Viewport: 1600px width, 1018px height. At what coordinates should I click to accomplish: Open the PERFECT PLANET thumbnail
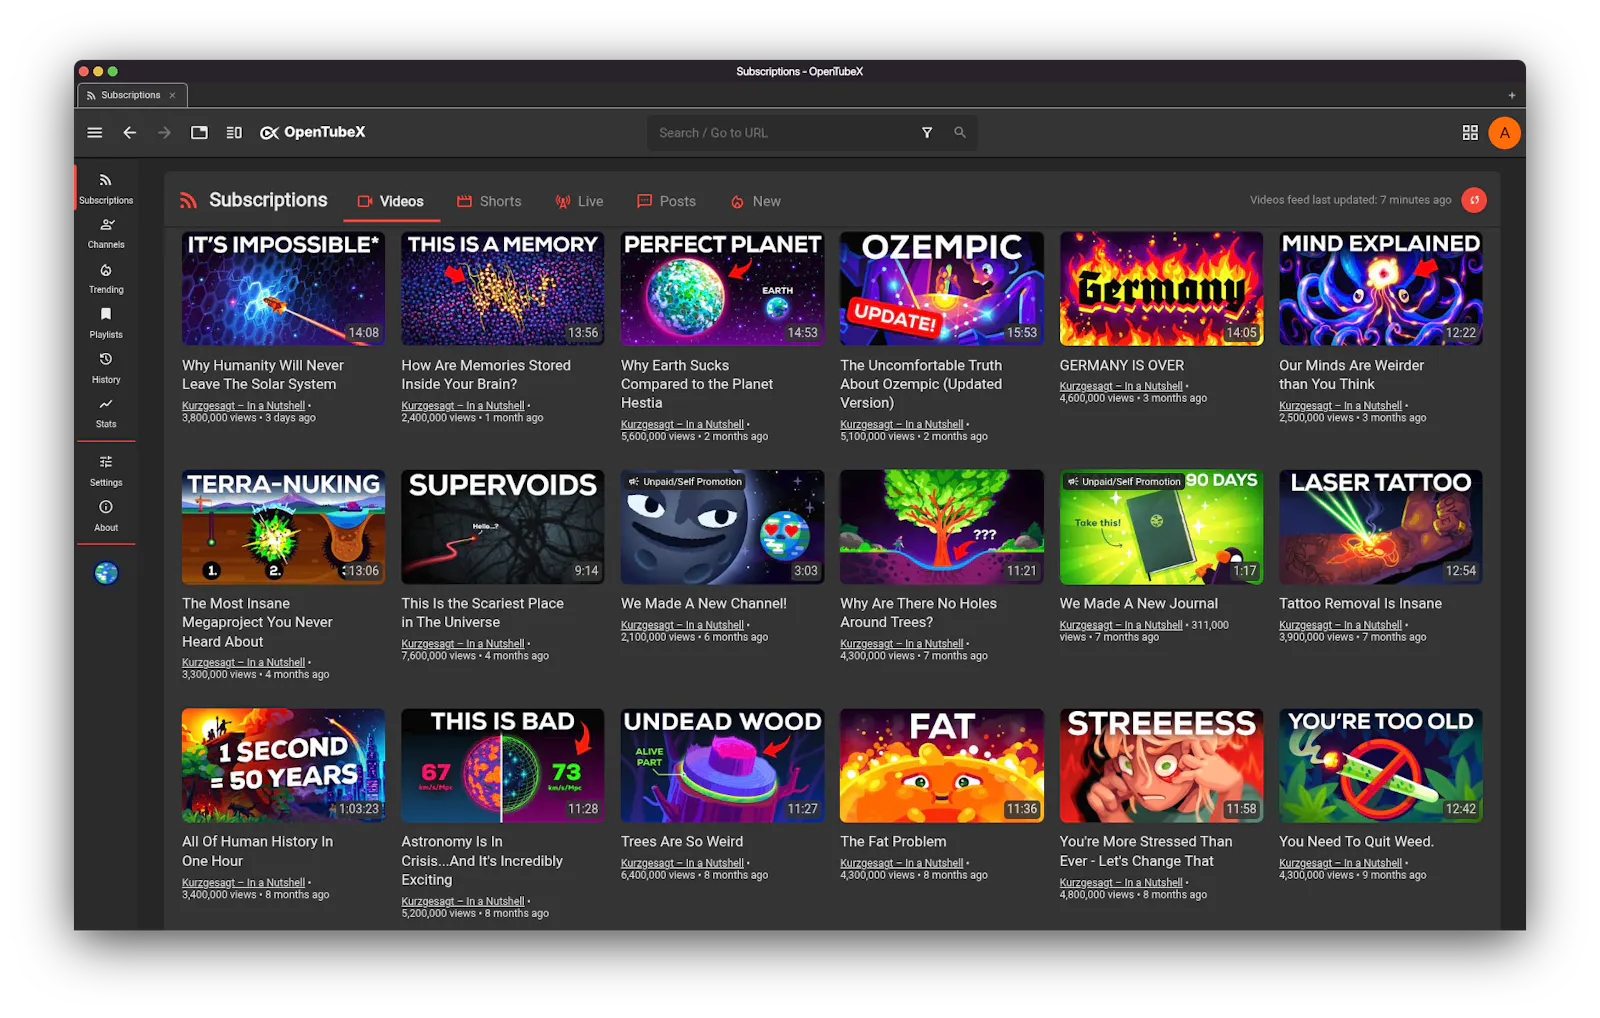pos(723,289)
